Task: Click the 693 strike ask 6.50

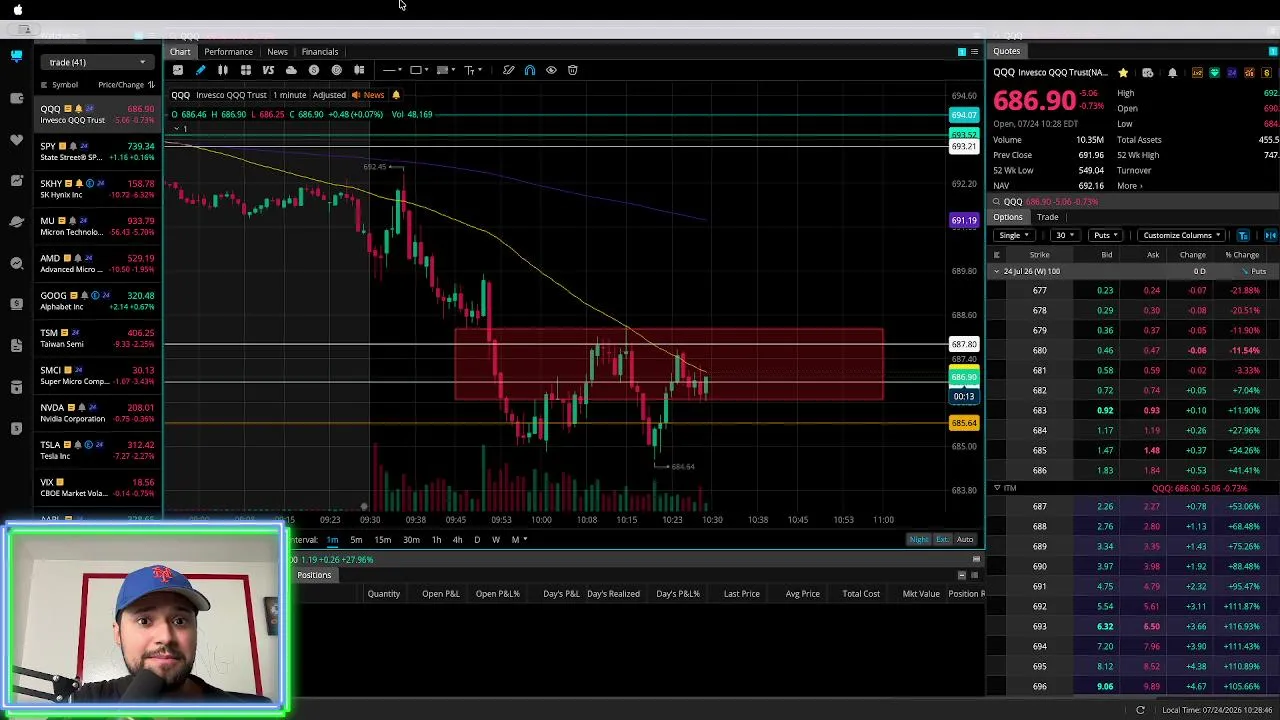Action: [x=1152, y=627]
